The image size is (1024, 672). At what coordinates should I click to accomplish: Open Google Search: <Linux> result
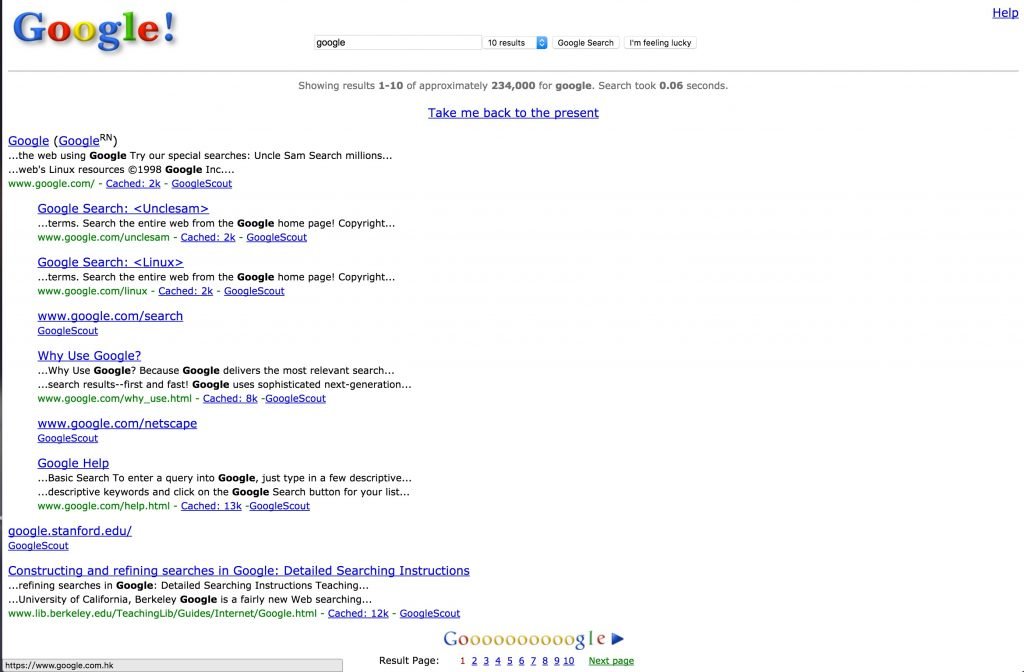point(110,262)
